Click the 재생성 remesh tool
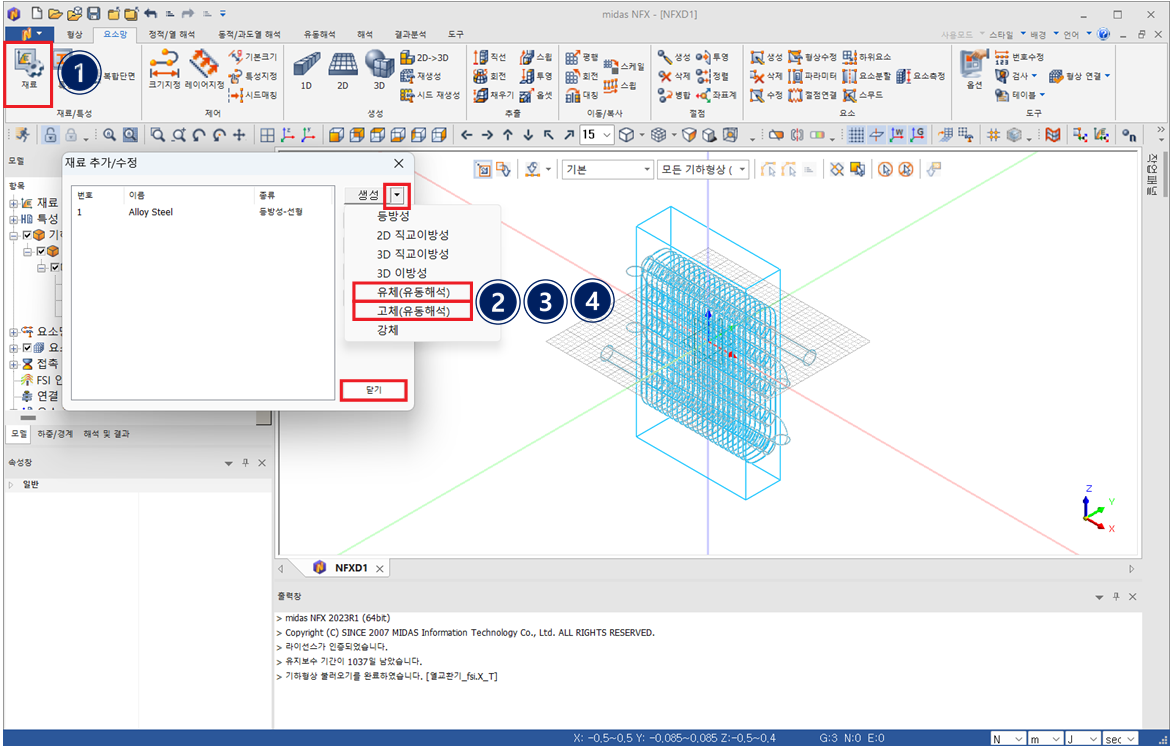This screenshot has width=1170, height=747. pyautogui.click(x=421, y=76)
